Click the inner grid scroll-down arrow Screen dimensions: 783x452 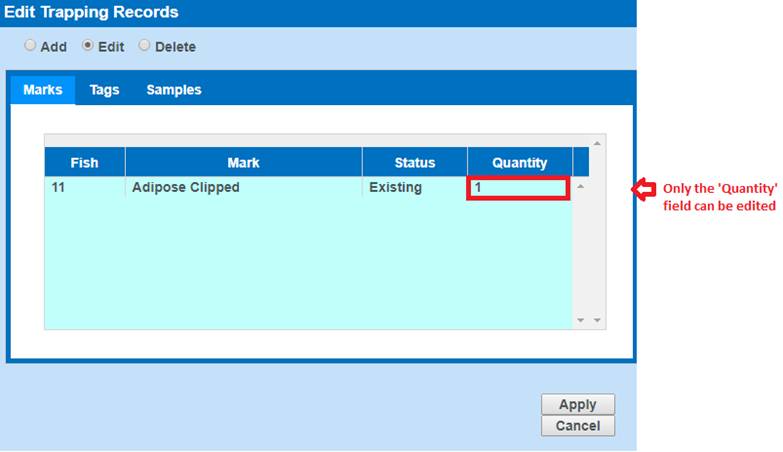pos(581,320)
